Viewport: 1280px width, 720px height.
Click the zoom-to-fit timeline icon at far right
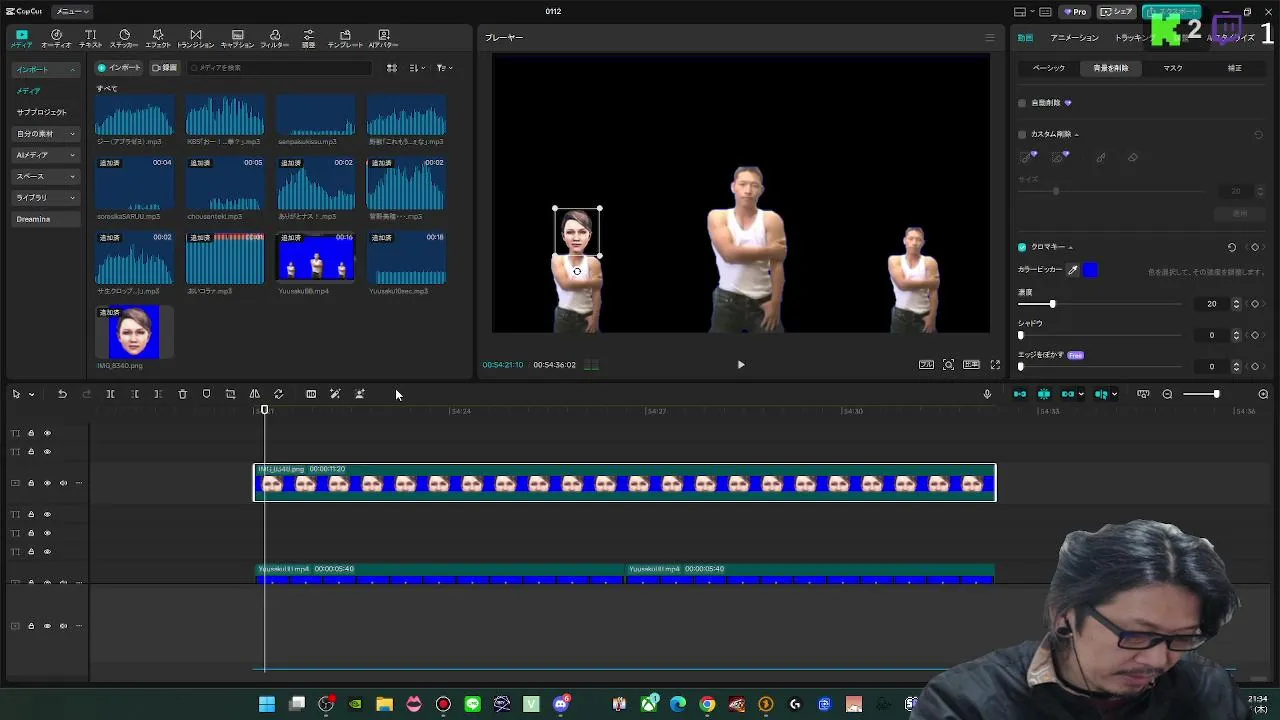click(x=1263, y=394)
